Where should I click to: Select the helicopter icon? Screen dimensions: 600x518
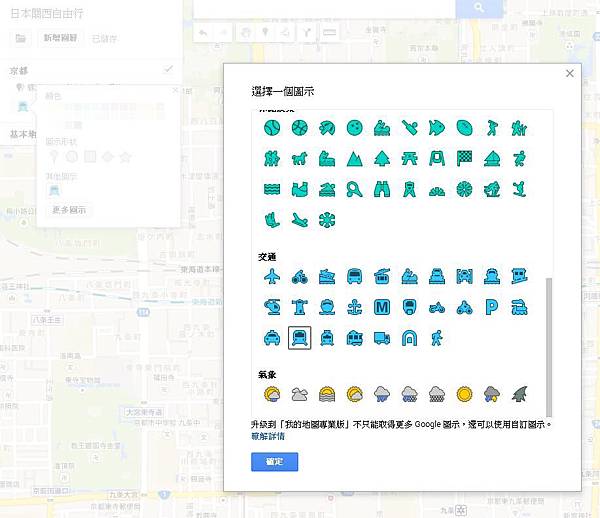[x=272, y=307]
